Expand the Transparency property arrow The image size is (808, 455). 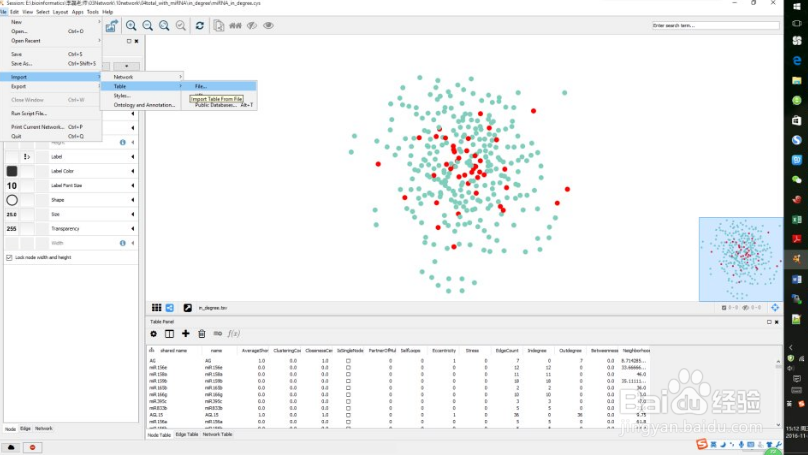[x=133, y=229]
